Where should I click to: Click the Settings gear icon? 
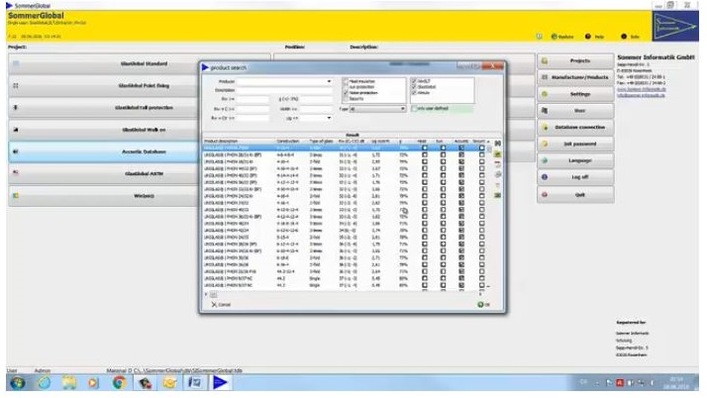545,94
